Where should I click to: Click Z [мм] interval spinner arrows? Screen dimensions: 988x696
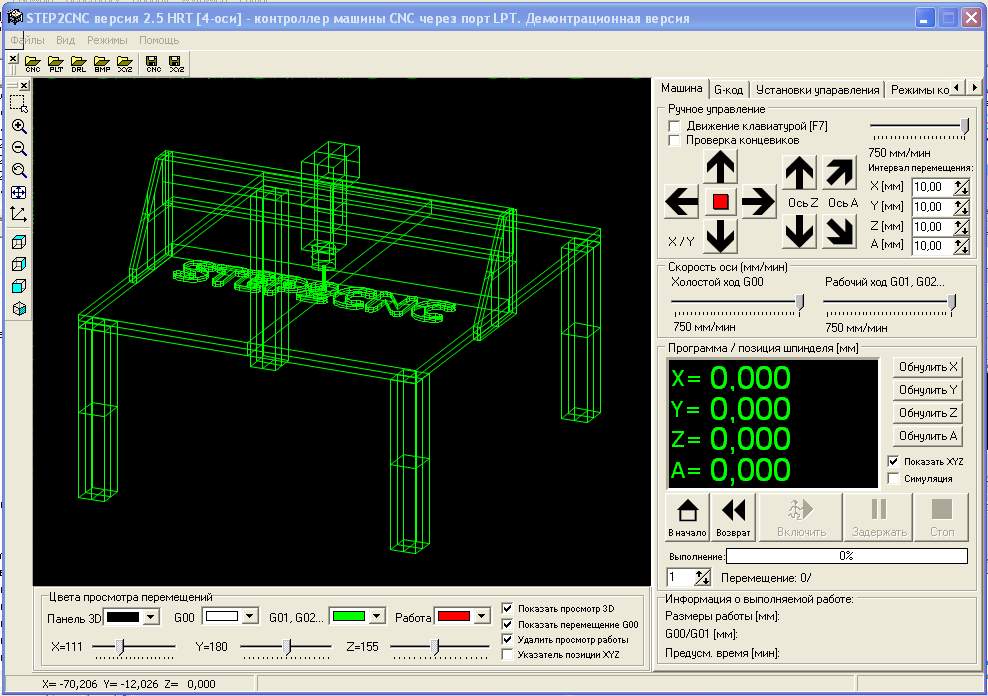pyautogui.click(x=962, y=226)
